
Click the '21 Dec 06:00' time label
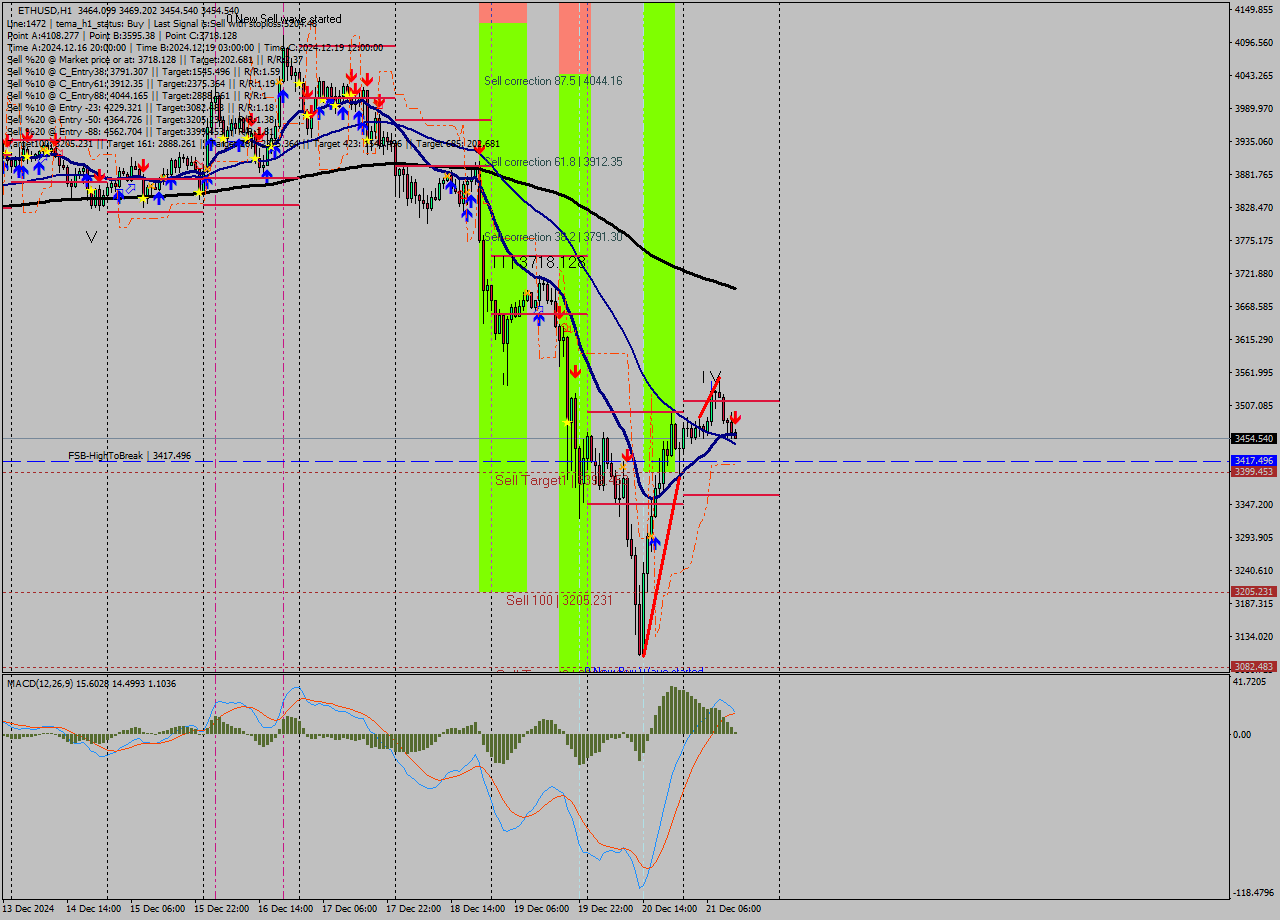point(734,909)
